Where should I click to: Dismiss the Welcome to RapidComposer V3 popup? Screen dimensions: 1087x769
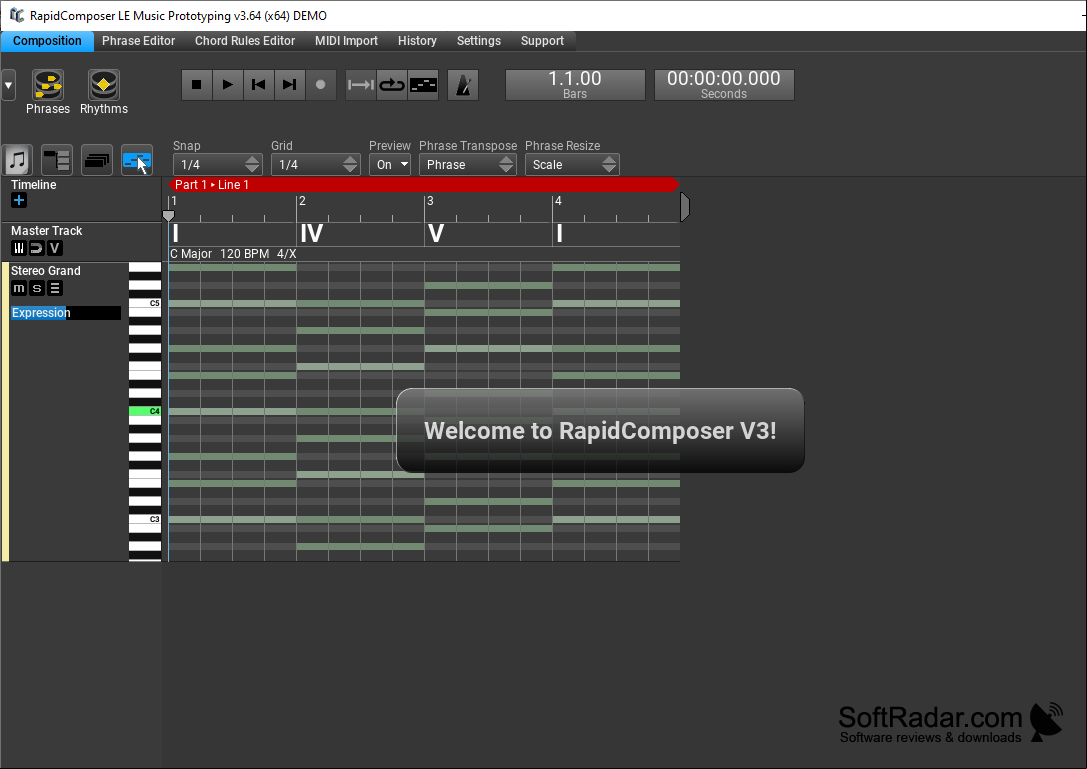tap(600, 431)
